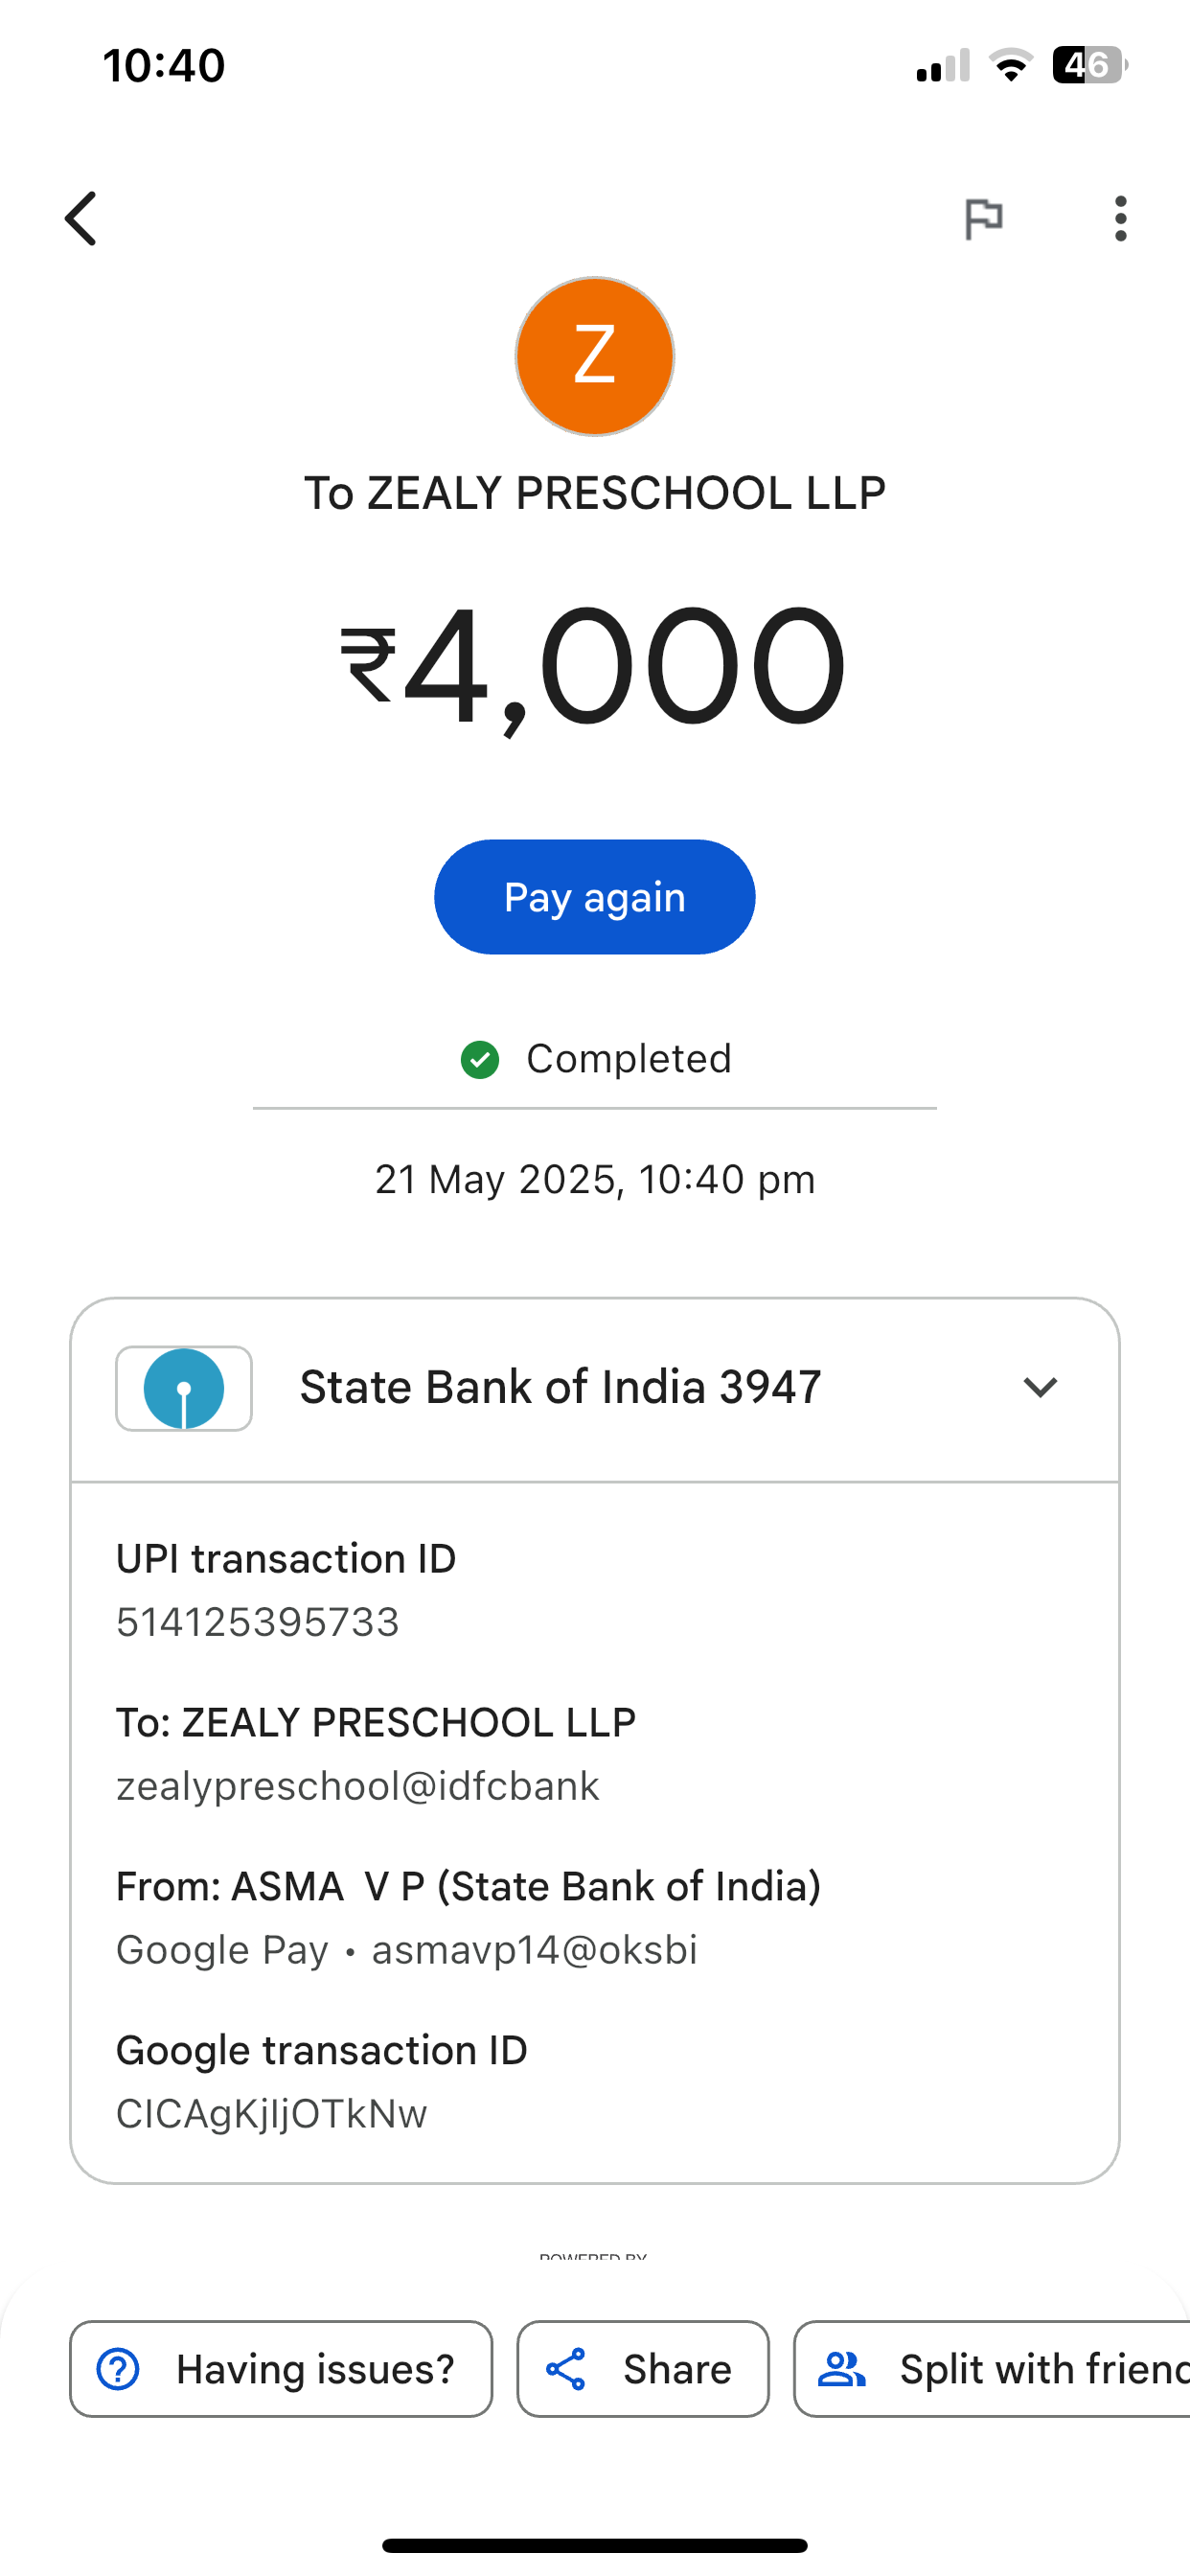
Task: Tap the State Bank of India 3947 row
Action: coord(560,1388)
